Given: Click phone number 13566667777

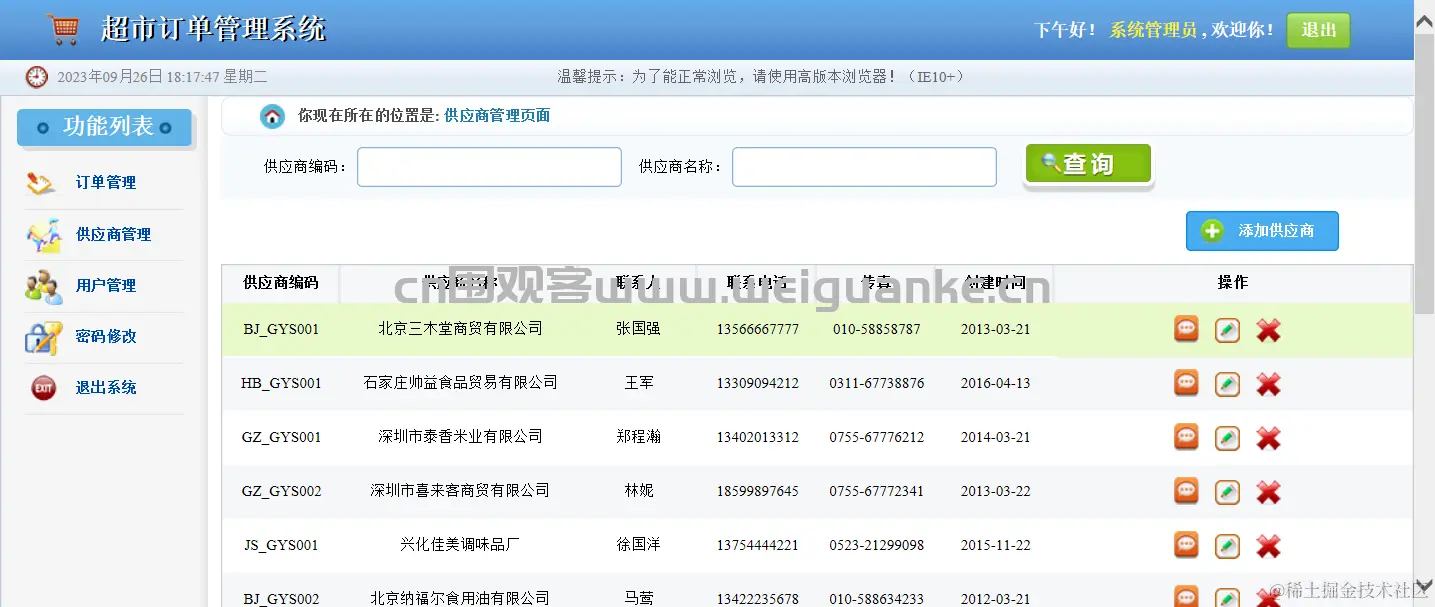Looking at the screenshot, I should [x=757, y=329].
